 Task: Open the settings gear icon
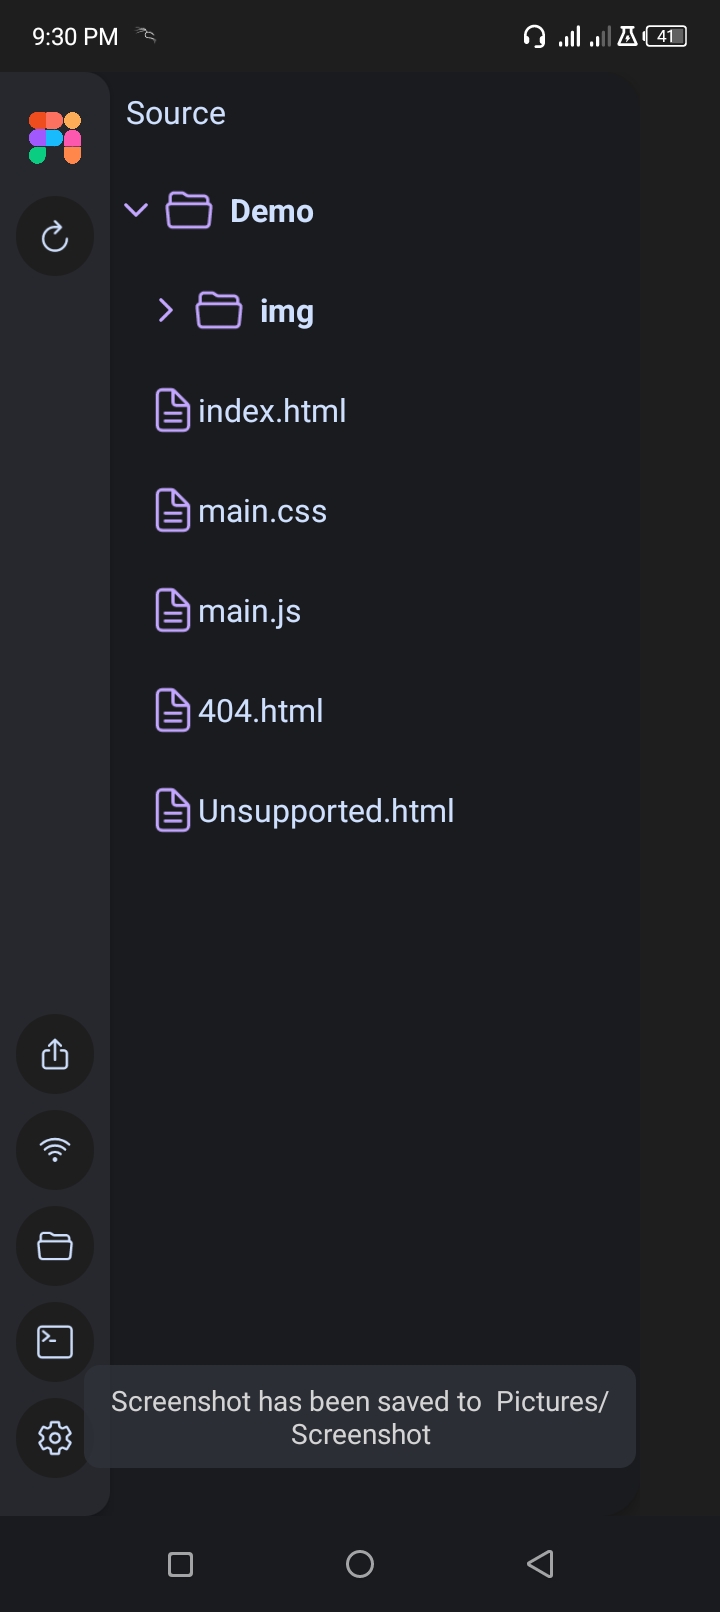[x=54, y=1438]
